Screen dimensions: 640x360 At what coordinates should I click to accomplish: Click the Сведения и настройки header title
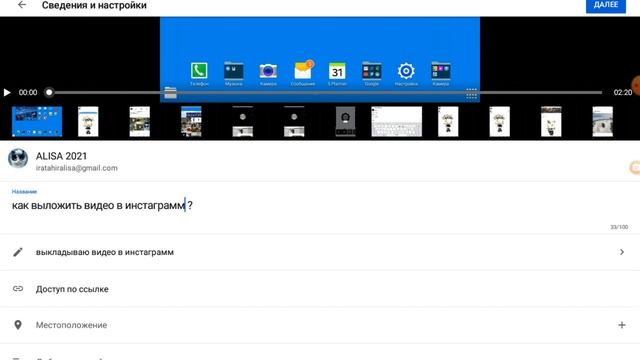coord(94,5)
